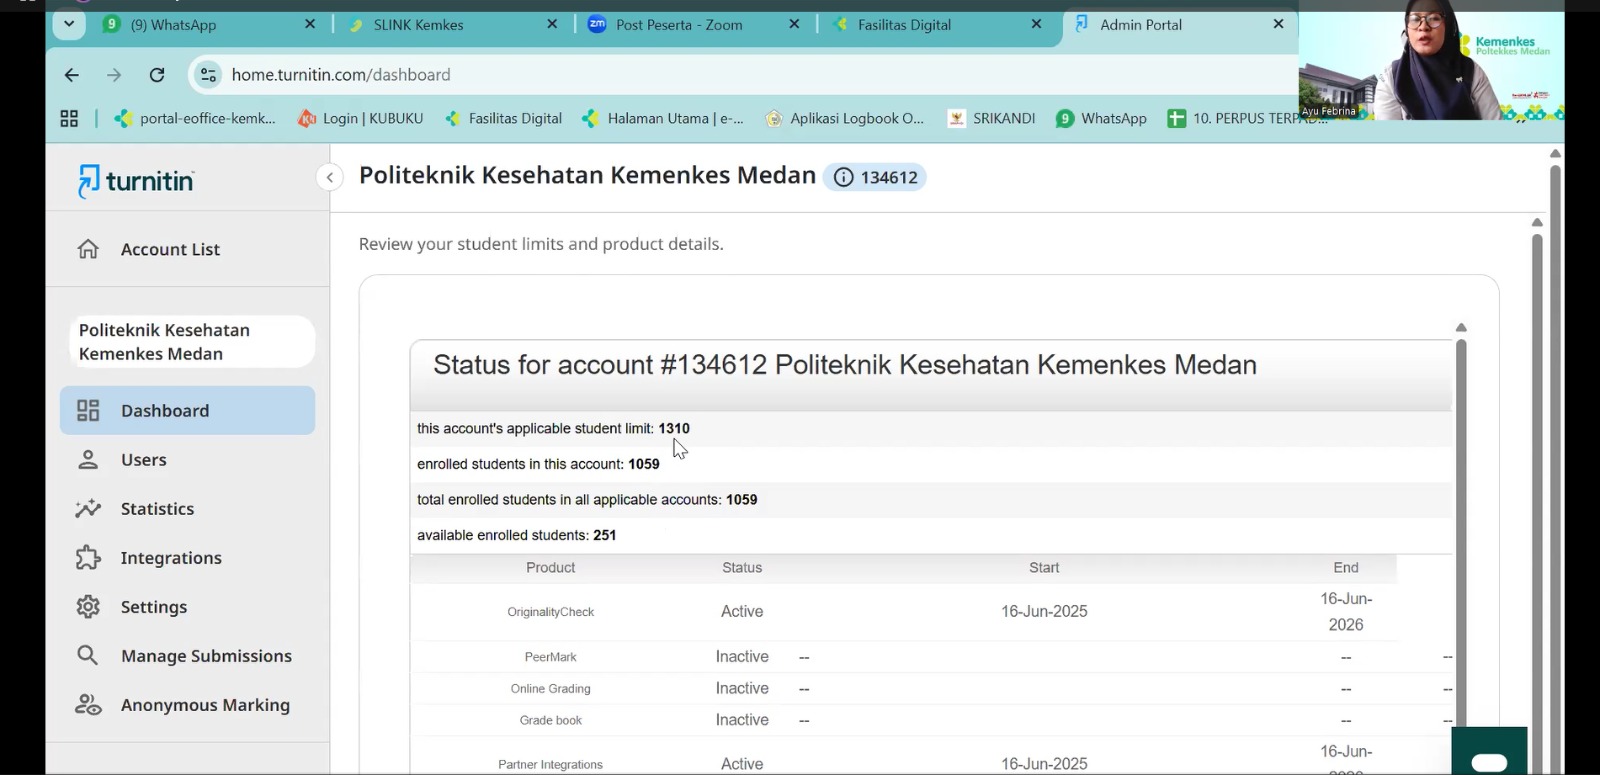Click the Account List home icon
Image resolution: width=1600 pixels, height=775 pixels.
point(88,249)
